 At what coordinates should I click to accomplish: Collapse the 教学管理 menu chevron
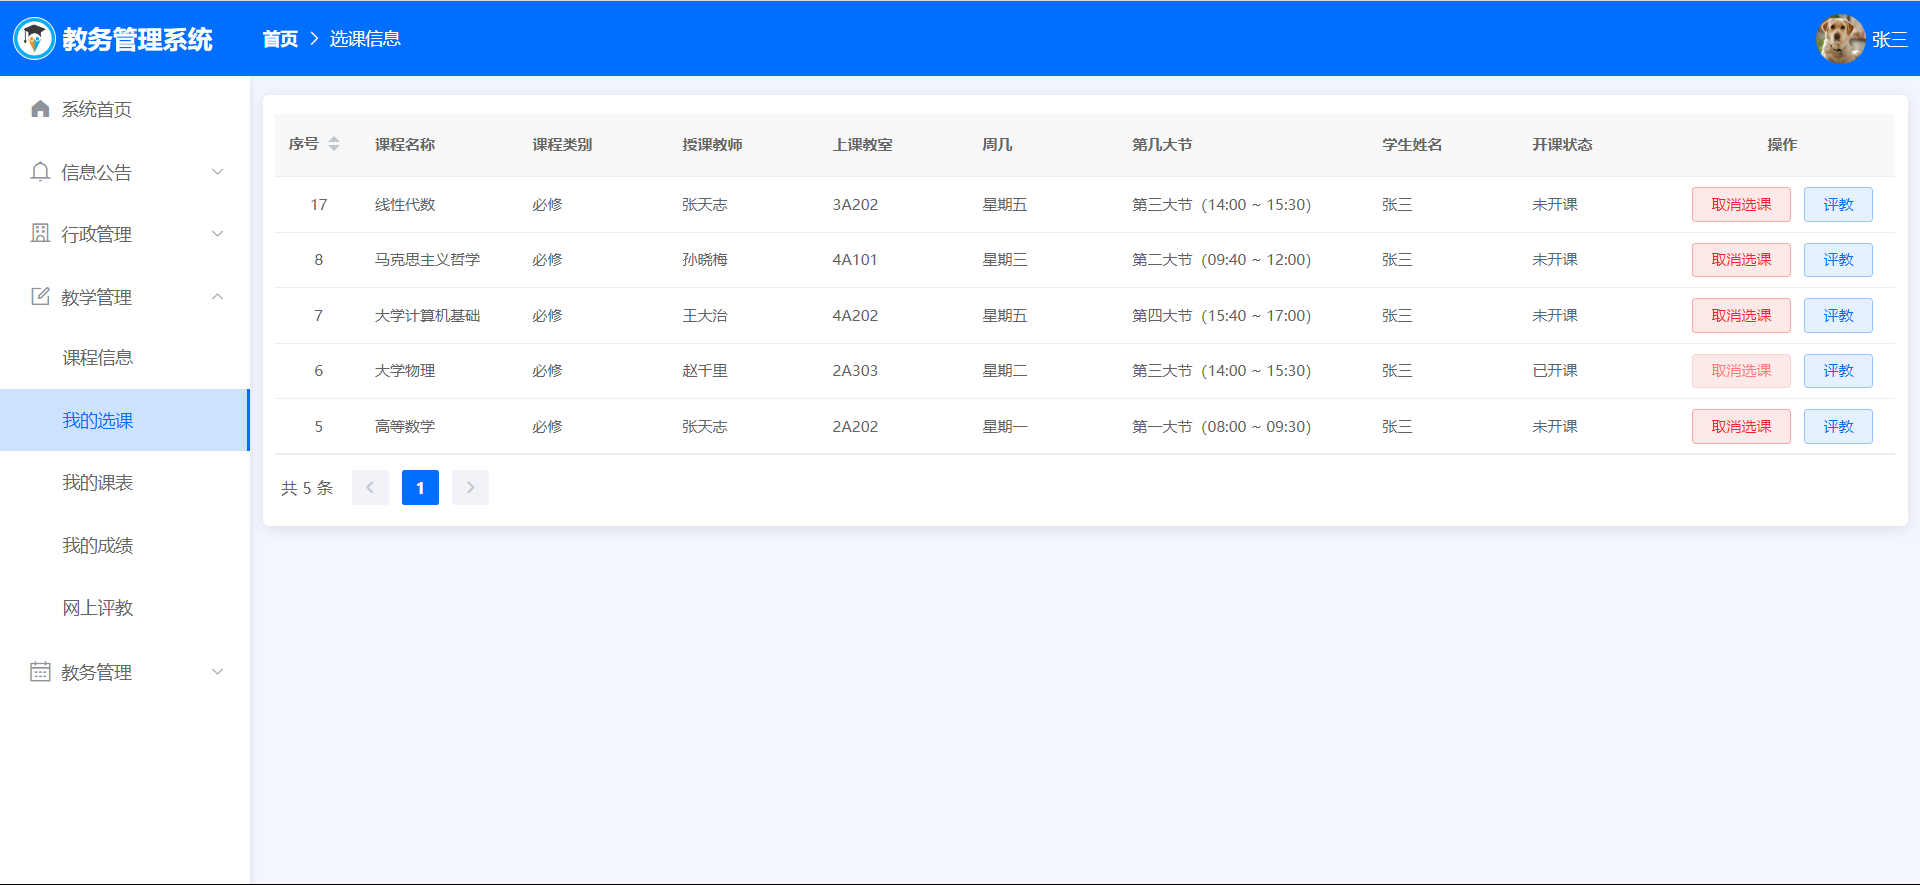click(x=218, y=297)
